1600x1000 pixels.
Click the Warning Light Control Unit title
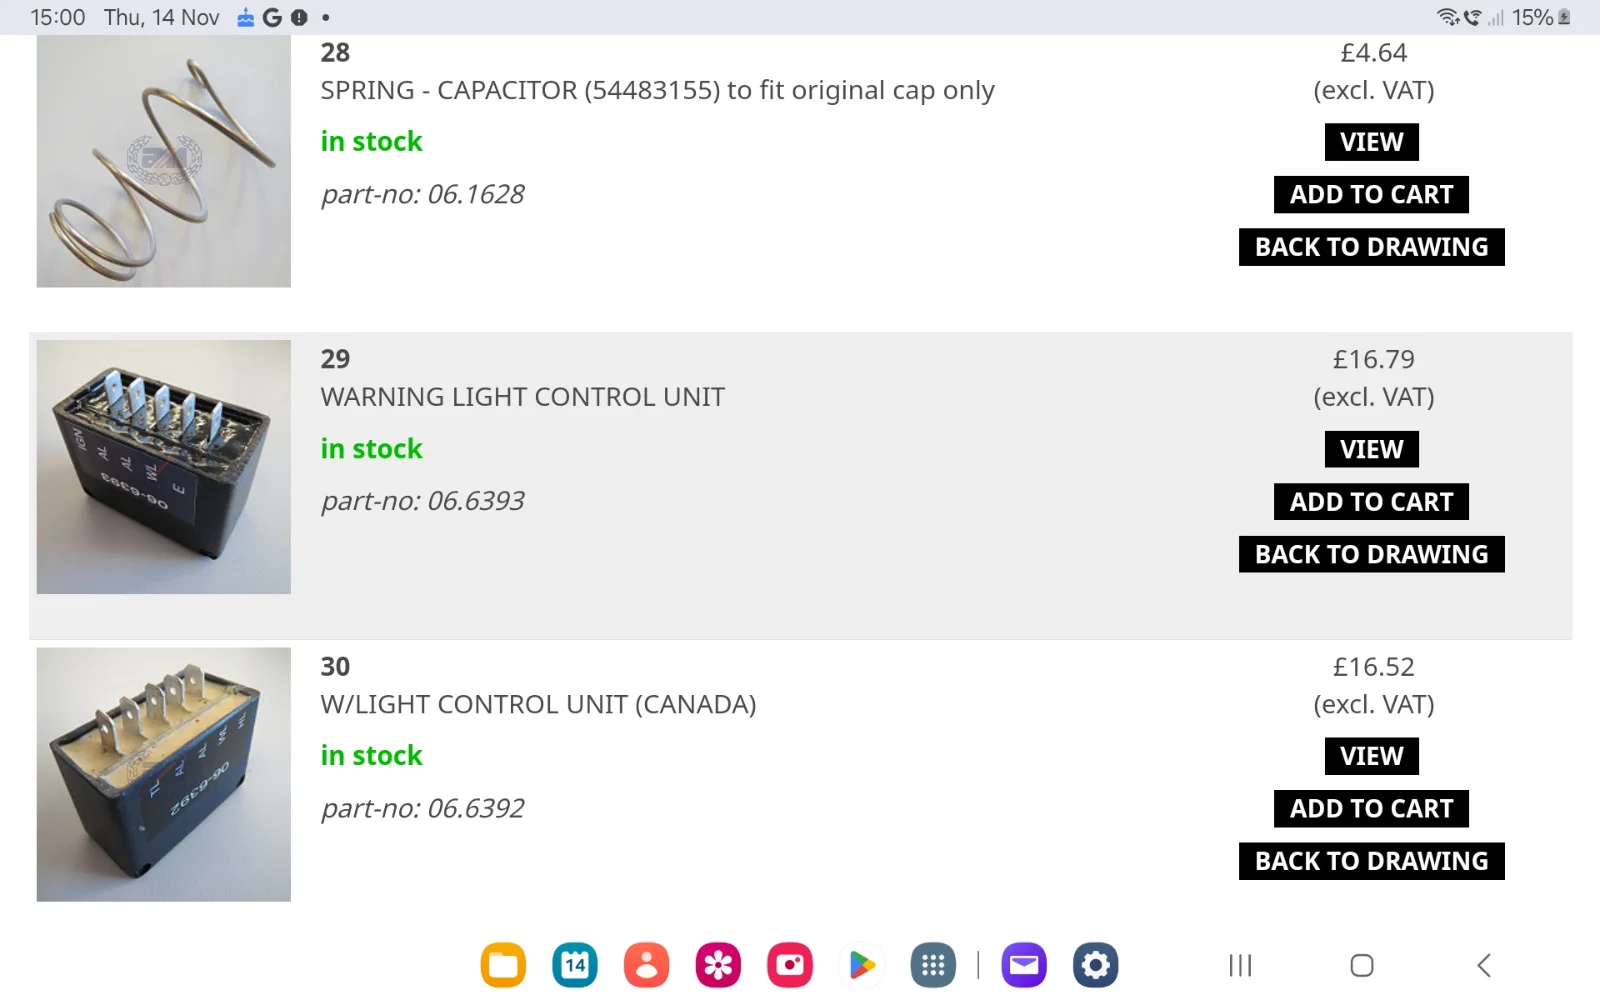tap(522, 397)
